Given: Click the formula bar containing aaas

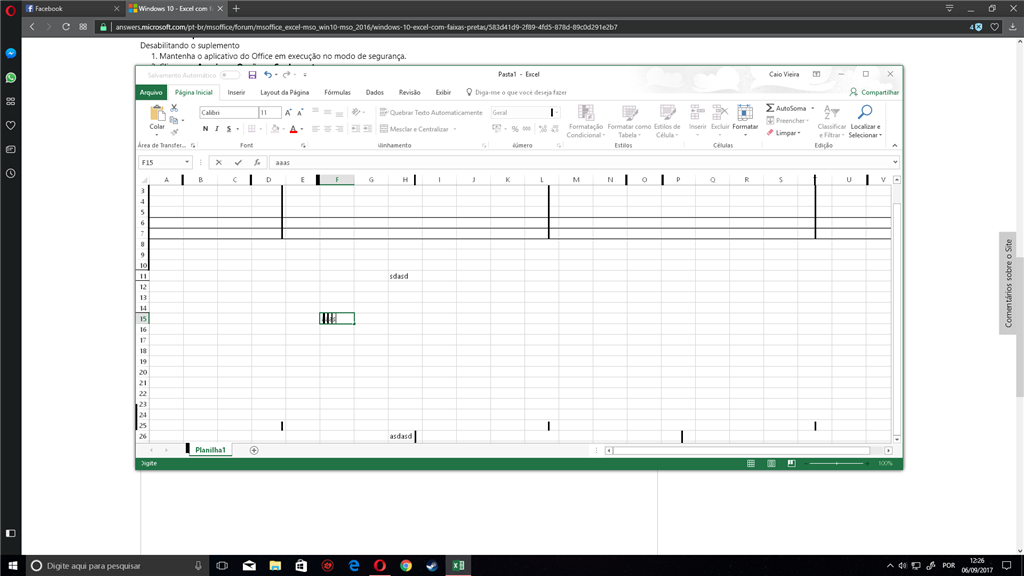Looking at the screenshot, I should click(x=580, y=163).
